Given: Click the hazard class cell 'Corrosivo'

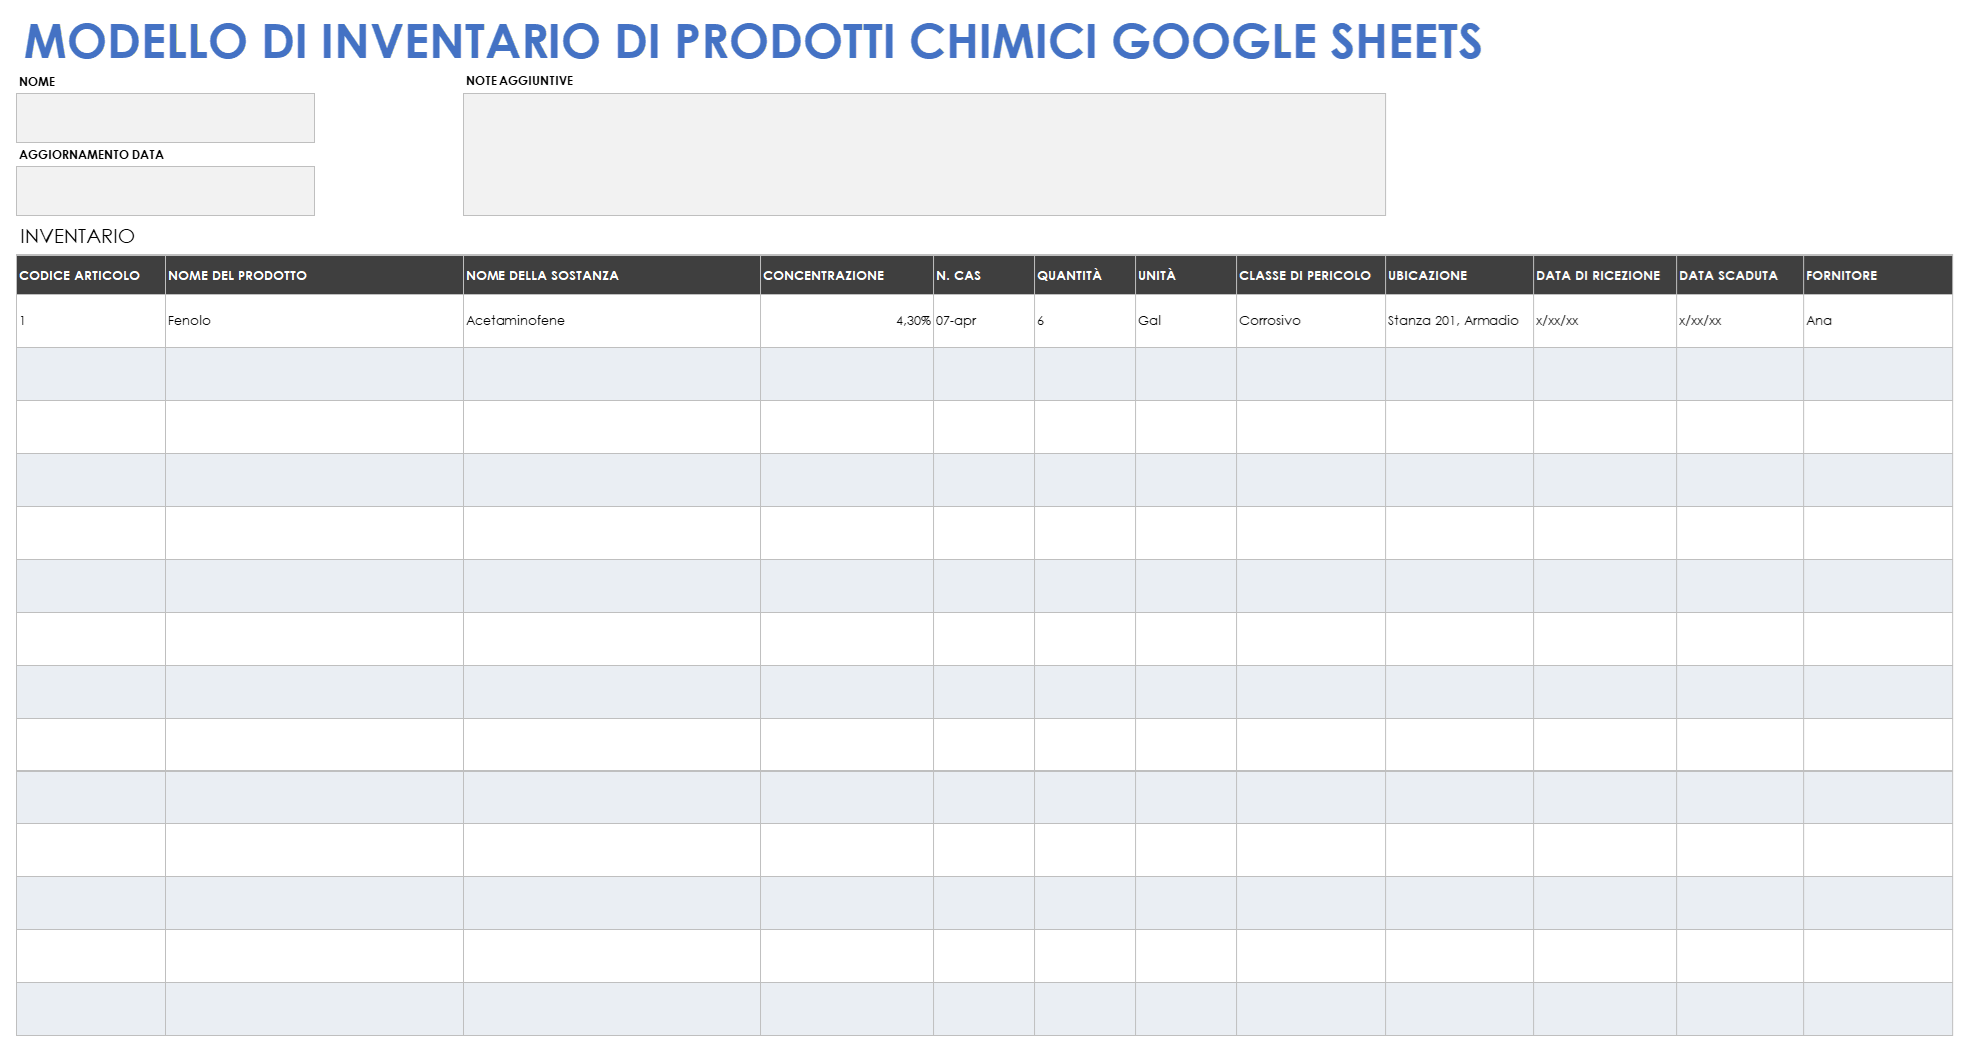Looking at the screenshot, I should tap(1311, 321).
